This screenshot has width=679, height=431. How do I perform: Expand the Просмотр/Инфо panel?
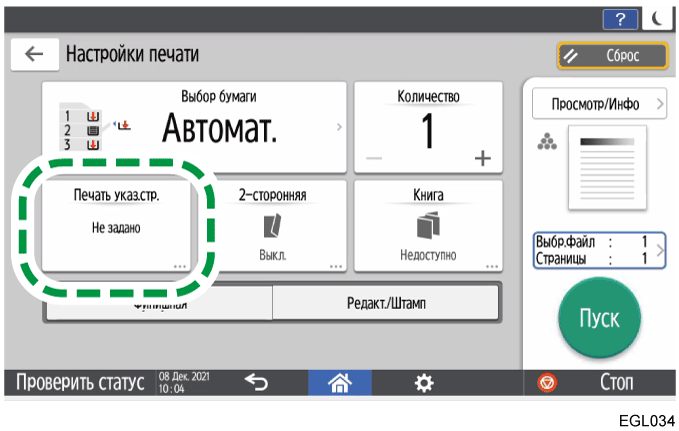(599, 103)
